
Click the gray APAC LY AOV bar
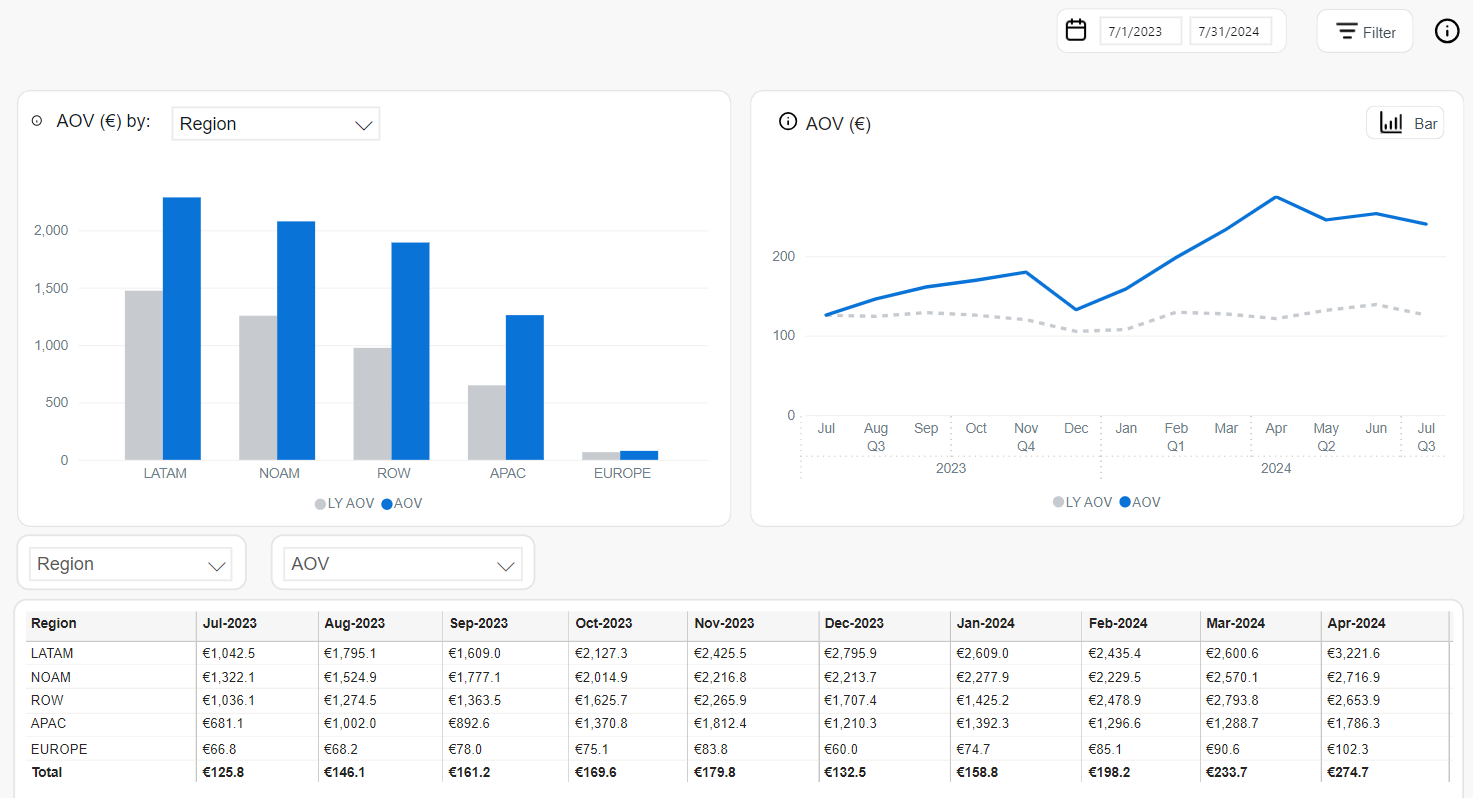[487, 423]
